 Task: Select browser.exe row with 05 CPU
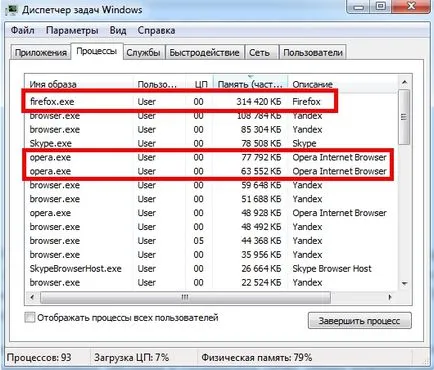pyautogui.click(x=212, y=241)
